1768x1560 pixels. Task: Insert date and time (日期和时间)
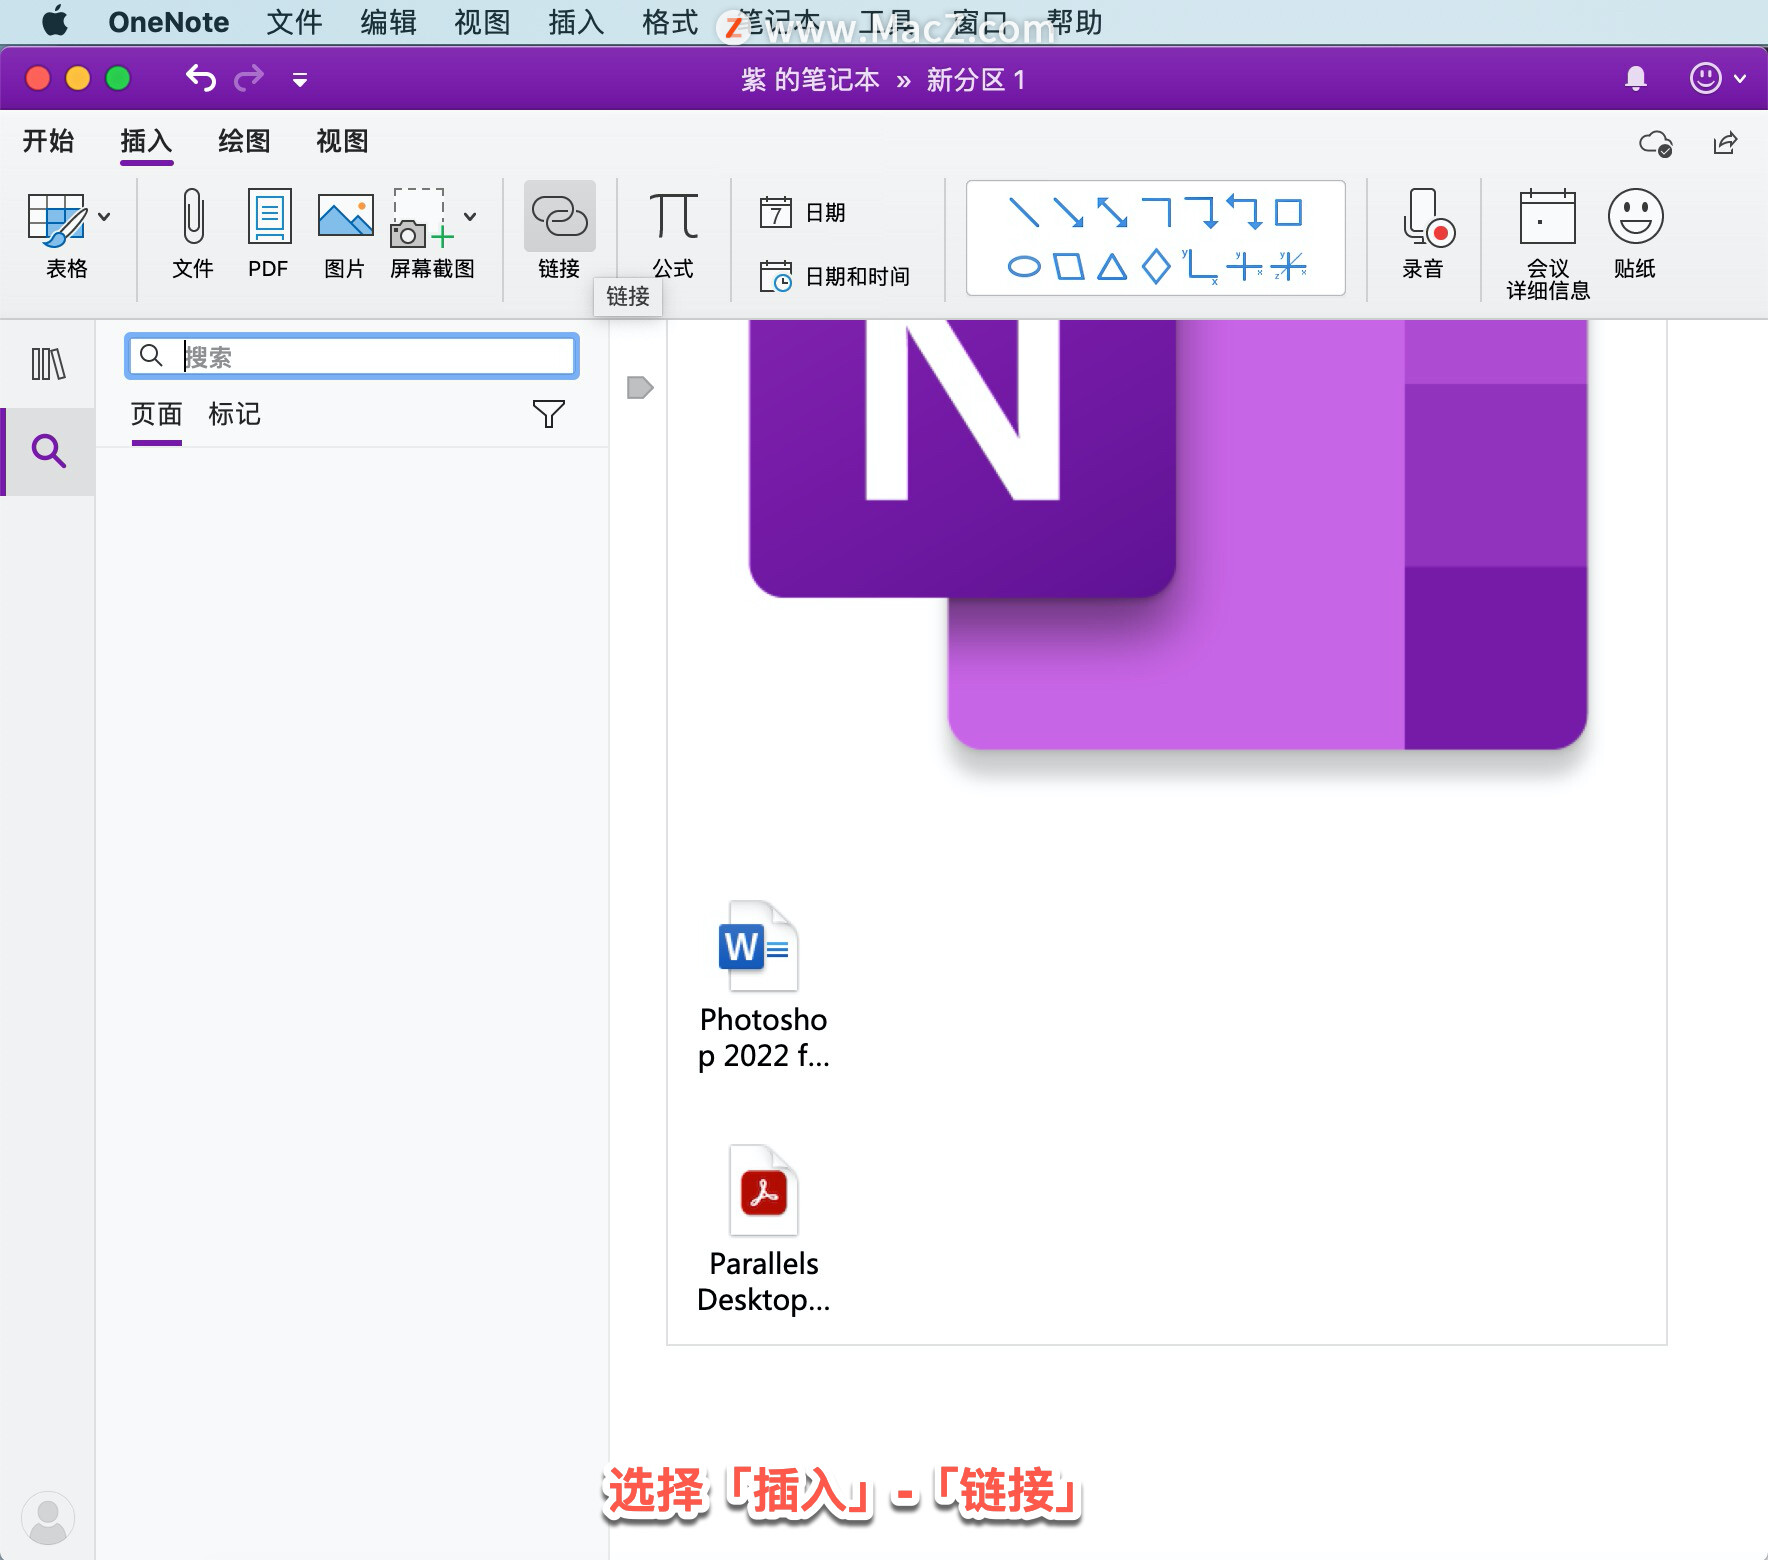tap(835, 277)
